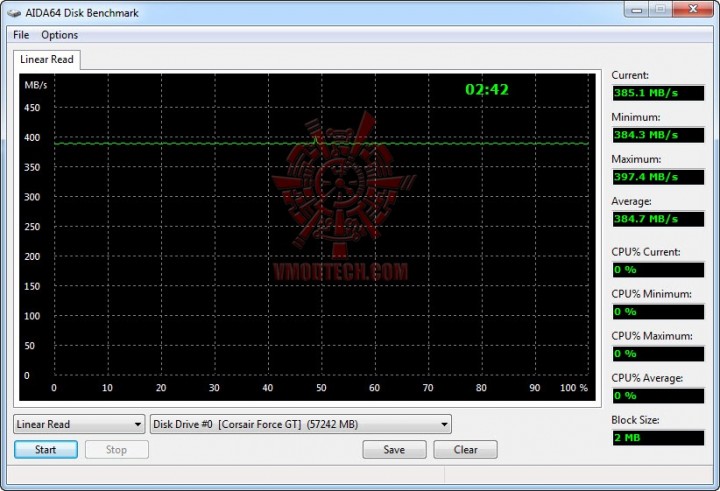This screenshot has height=491, width=720.
Task: Select the Linear Read tab
Action: pos(47,60)
